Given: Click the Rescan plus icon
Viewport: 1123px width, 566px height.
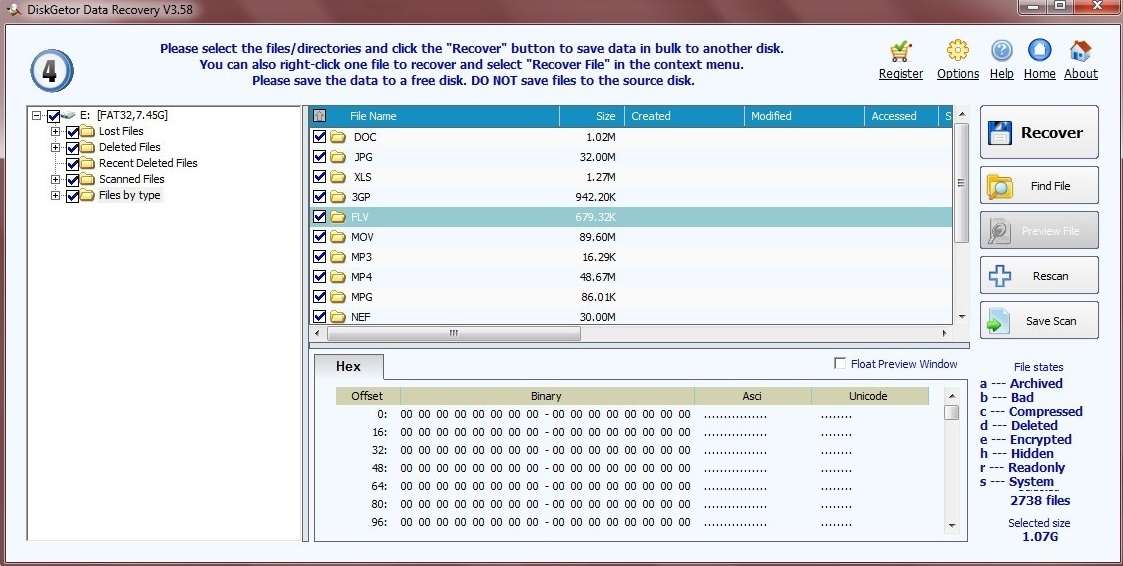Looking at the screenshot, I should click(1000, 276).
